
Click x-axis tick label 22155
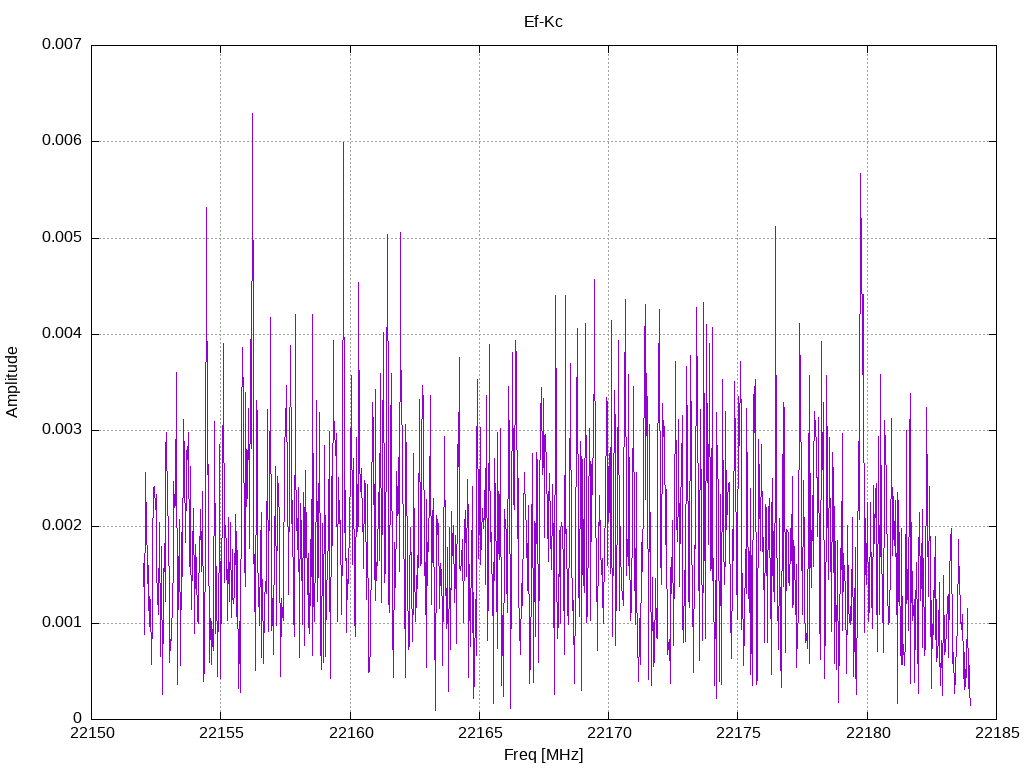[221, 733]
